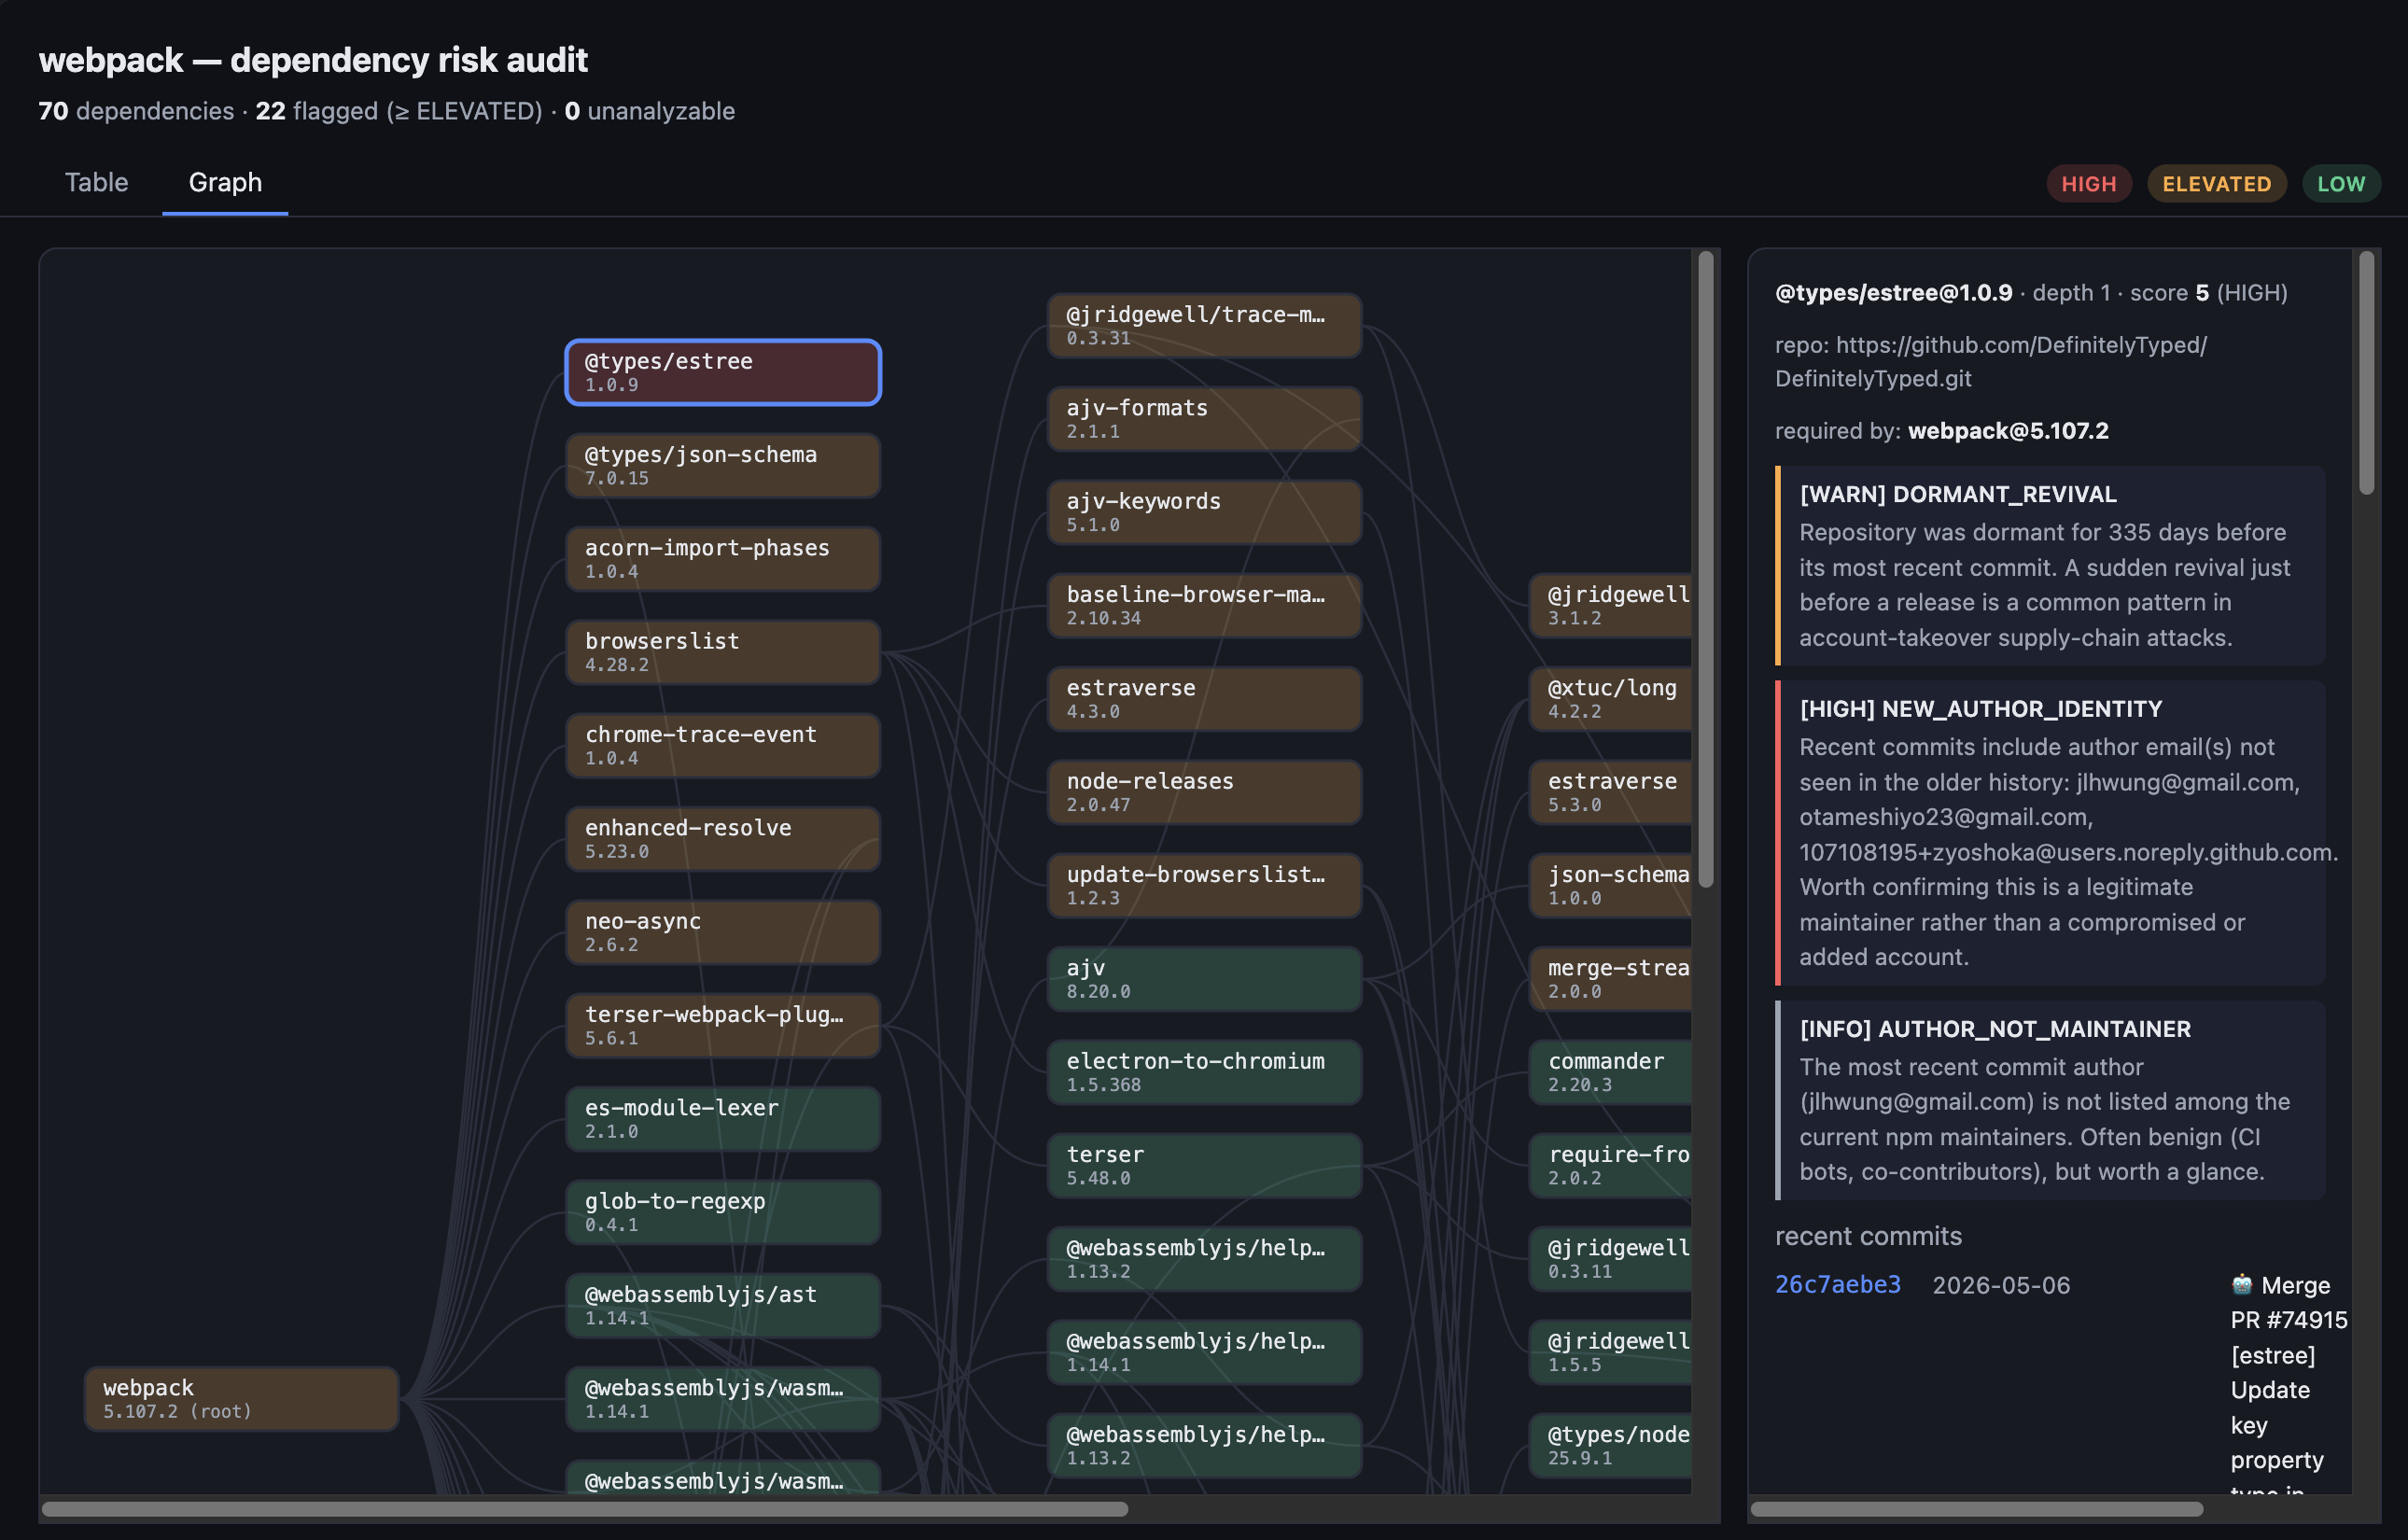2408x1540 pixels.
Task: Click the node-releases node
Action: (1204, 791)
